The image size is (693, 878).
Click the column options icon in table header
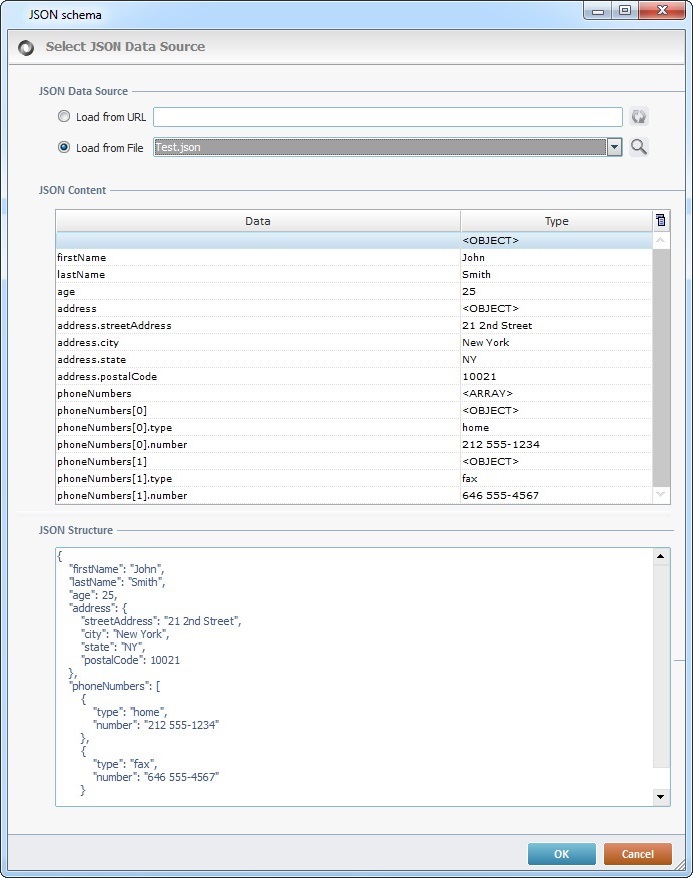(660, 221)
